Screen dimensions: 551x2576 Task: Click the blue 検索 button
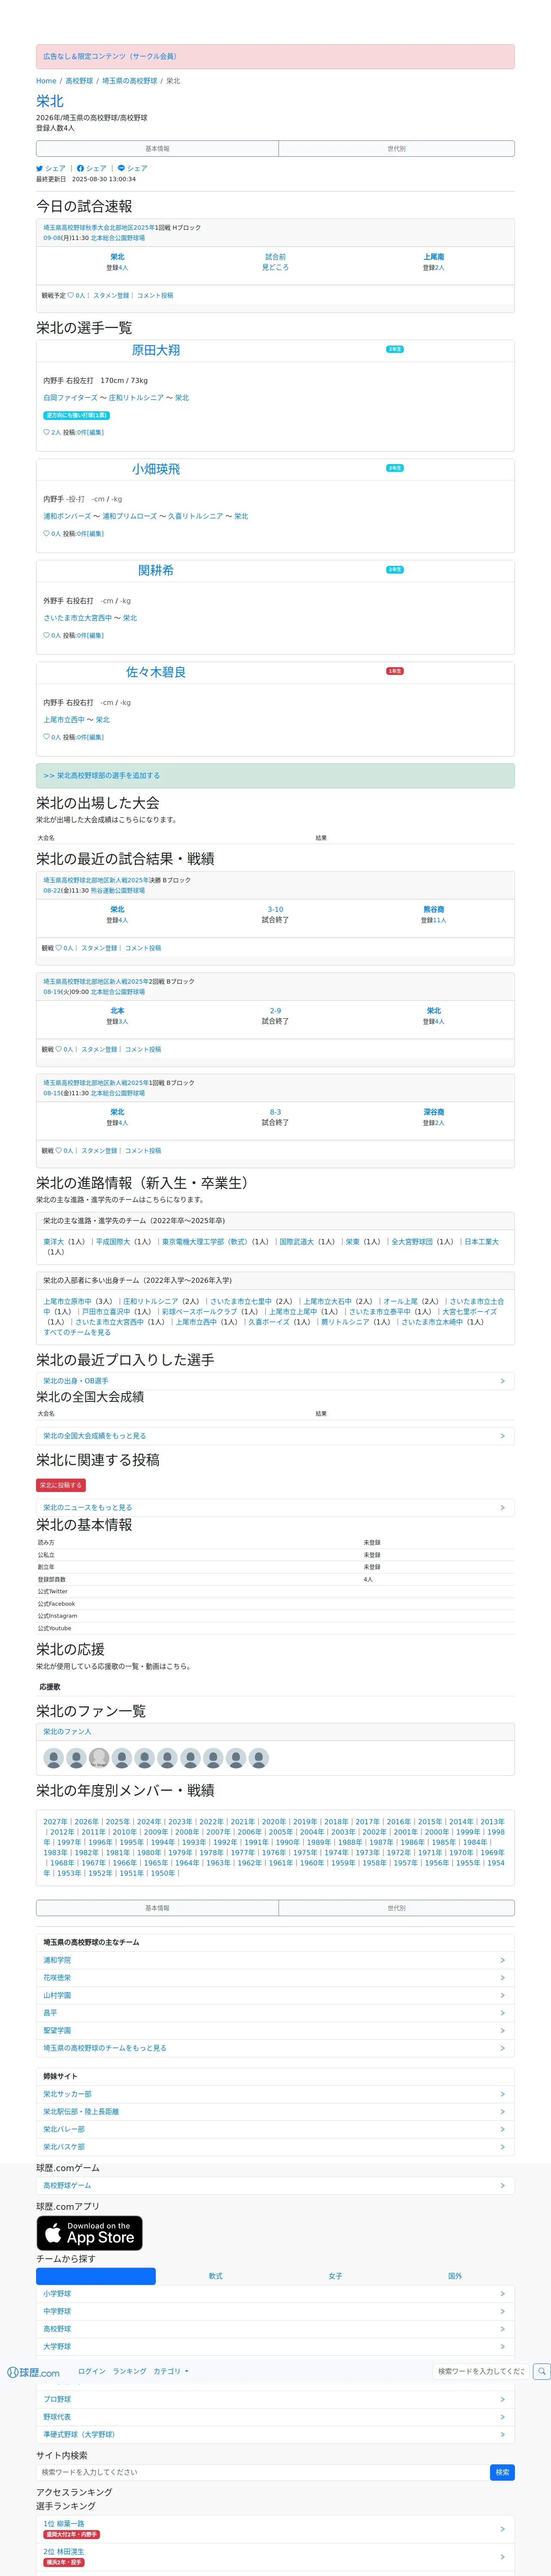coord(502,2472)
